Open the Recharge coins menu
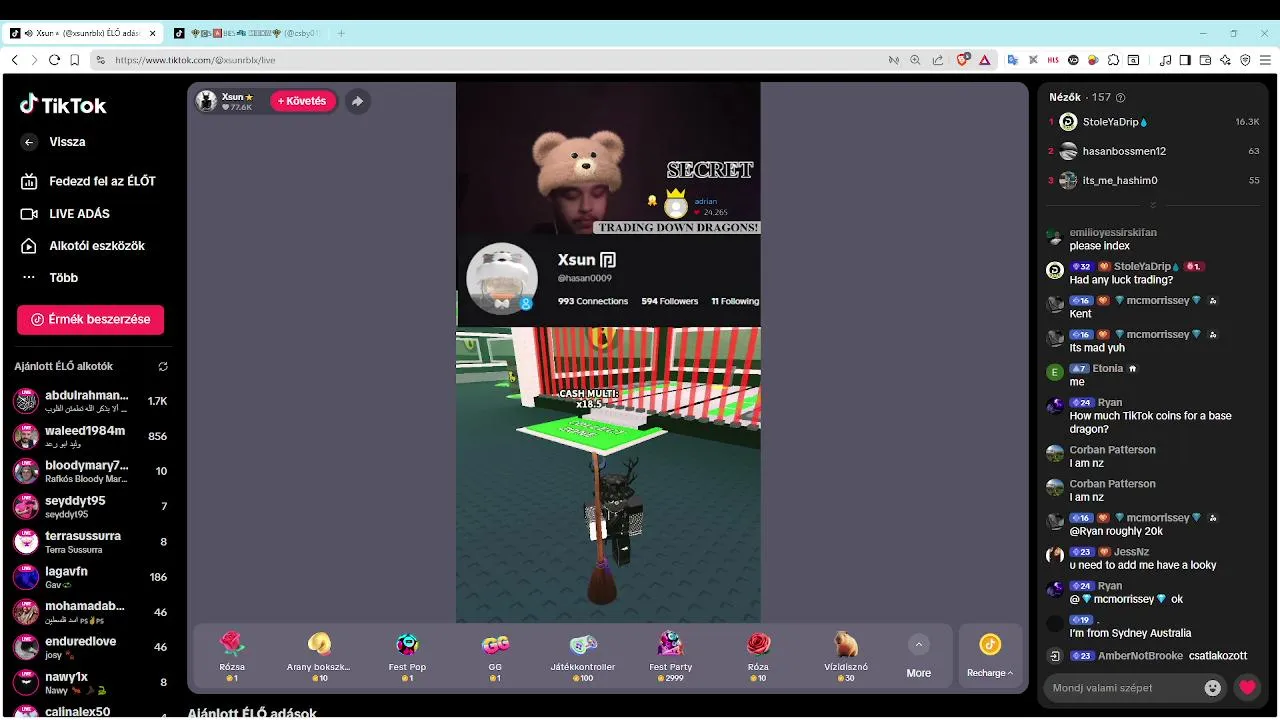 point(990,657)
